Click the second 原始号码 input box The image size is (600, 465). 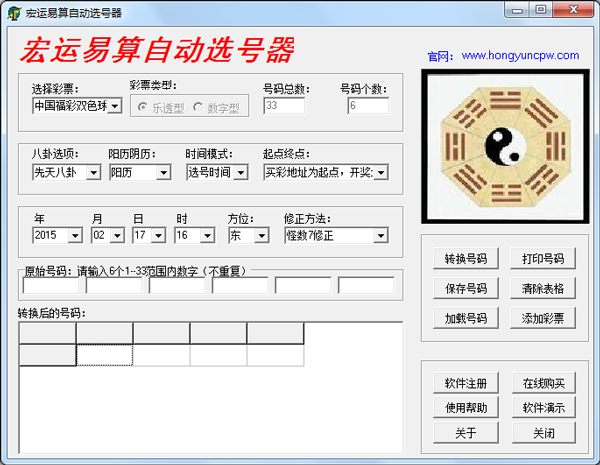114,286
